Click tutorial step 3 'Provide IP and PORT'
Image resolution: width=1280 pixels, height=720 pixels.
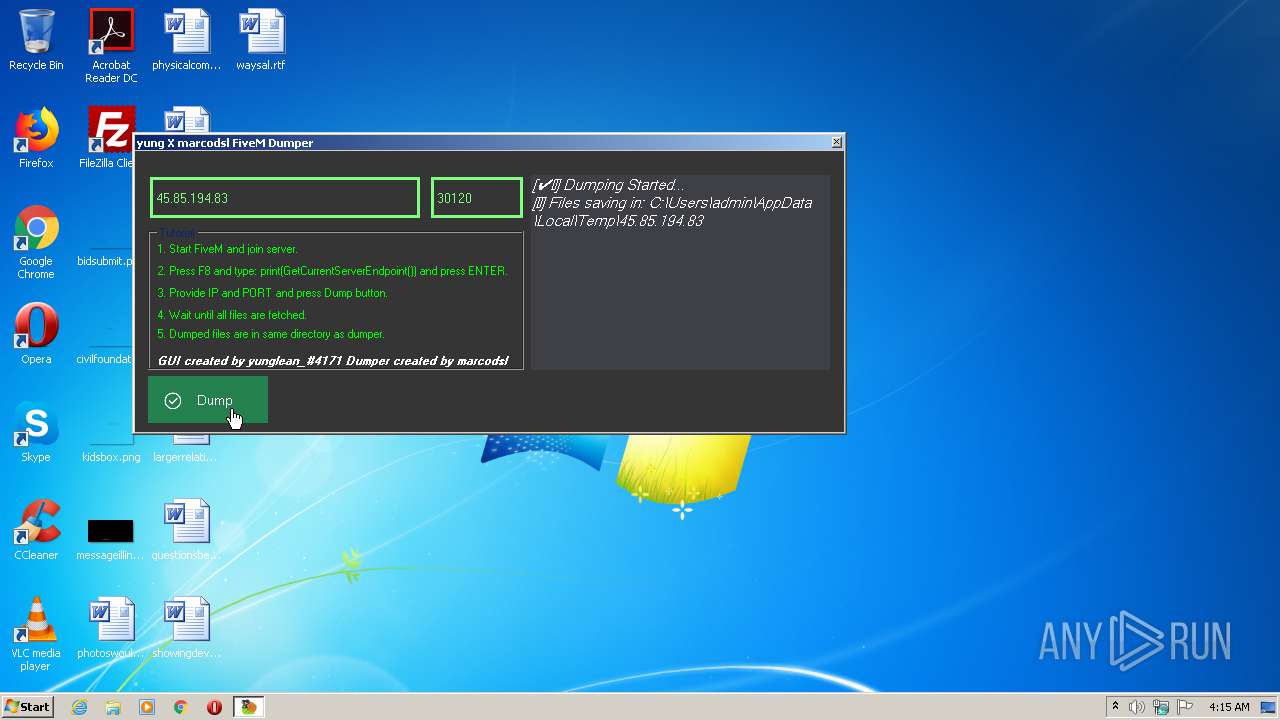pyautogui.click(x=272, y=293)
